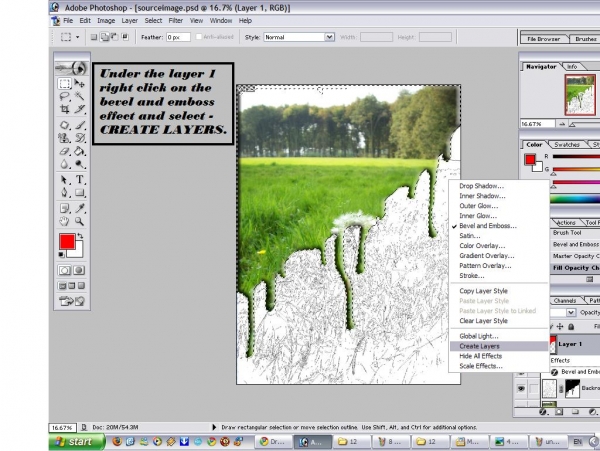The height and width of the screenshot is (451, 600).
Task: Hide the Background layer eye icon
Action: click(521, 389)
